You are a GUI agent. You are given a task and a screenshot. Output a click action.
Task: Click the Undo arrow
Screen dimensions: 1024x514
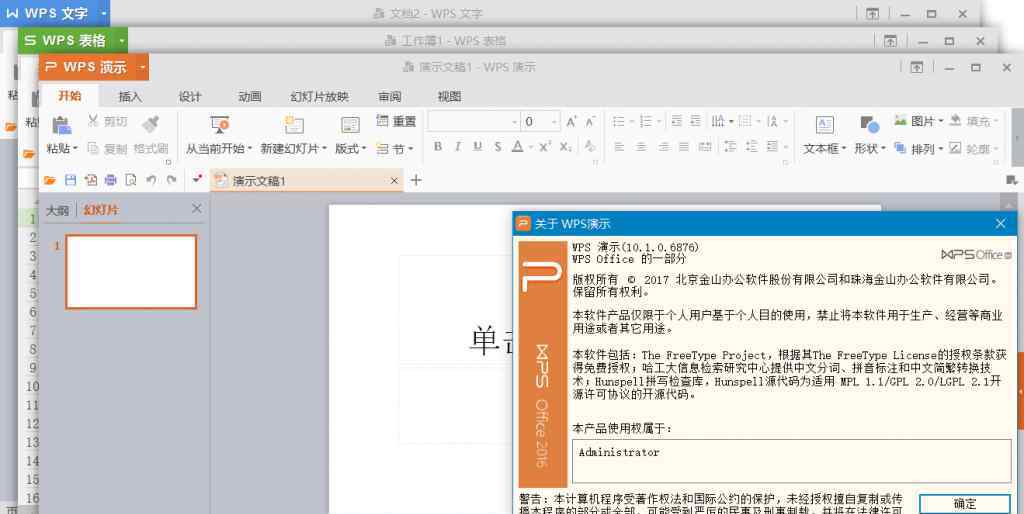pyautogui.click(x=152, y=180)
